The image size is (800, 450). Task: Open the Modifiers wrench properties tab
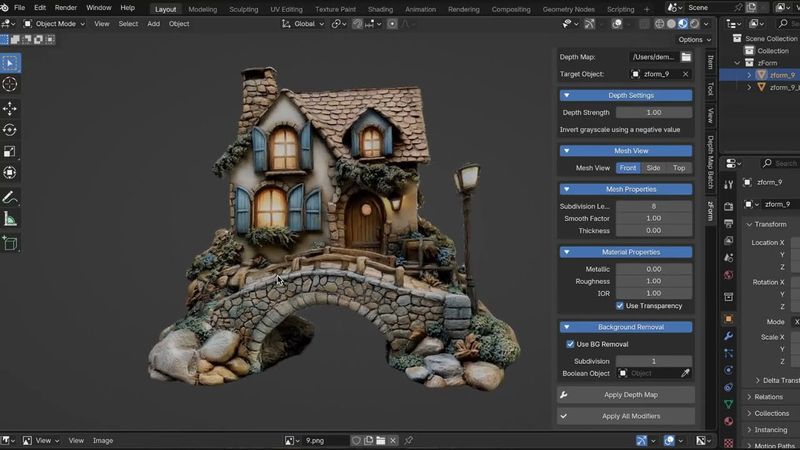point(729,336)
